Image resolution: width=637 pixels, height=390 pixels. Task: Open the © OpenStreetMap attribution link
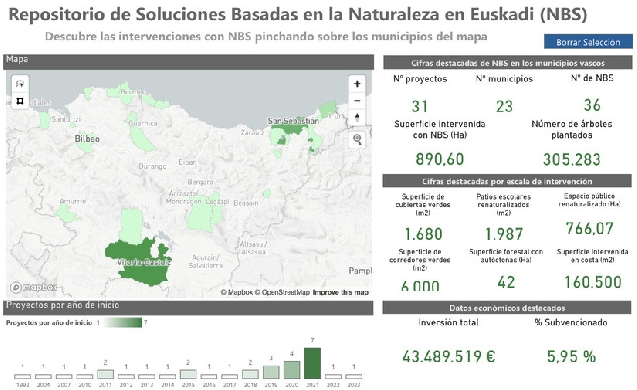(282, 292)
